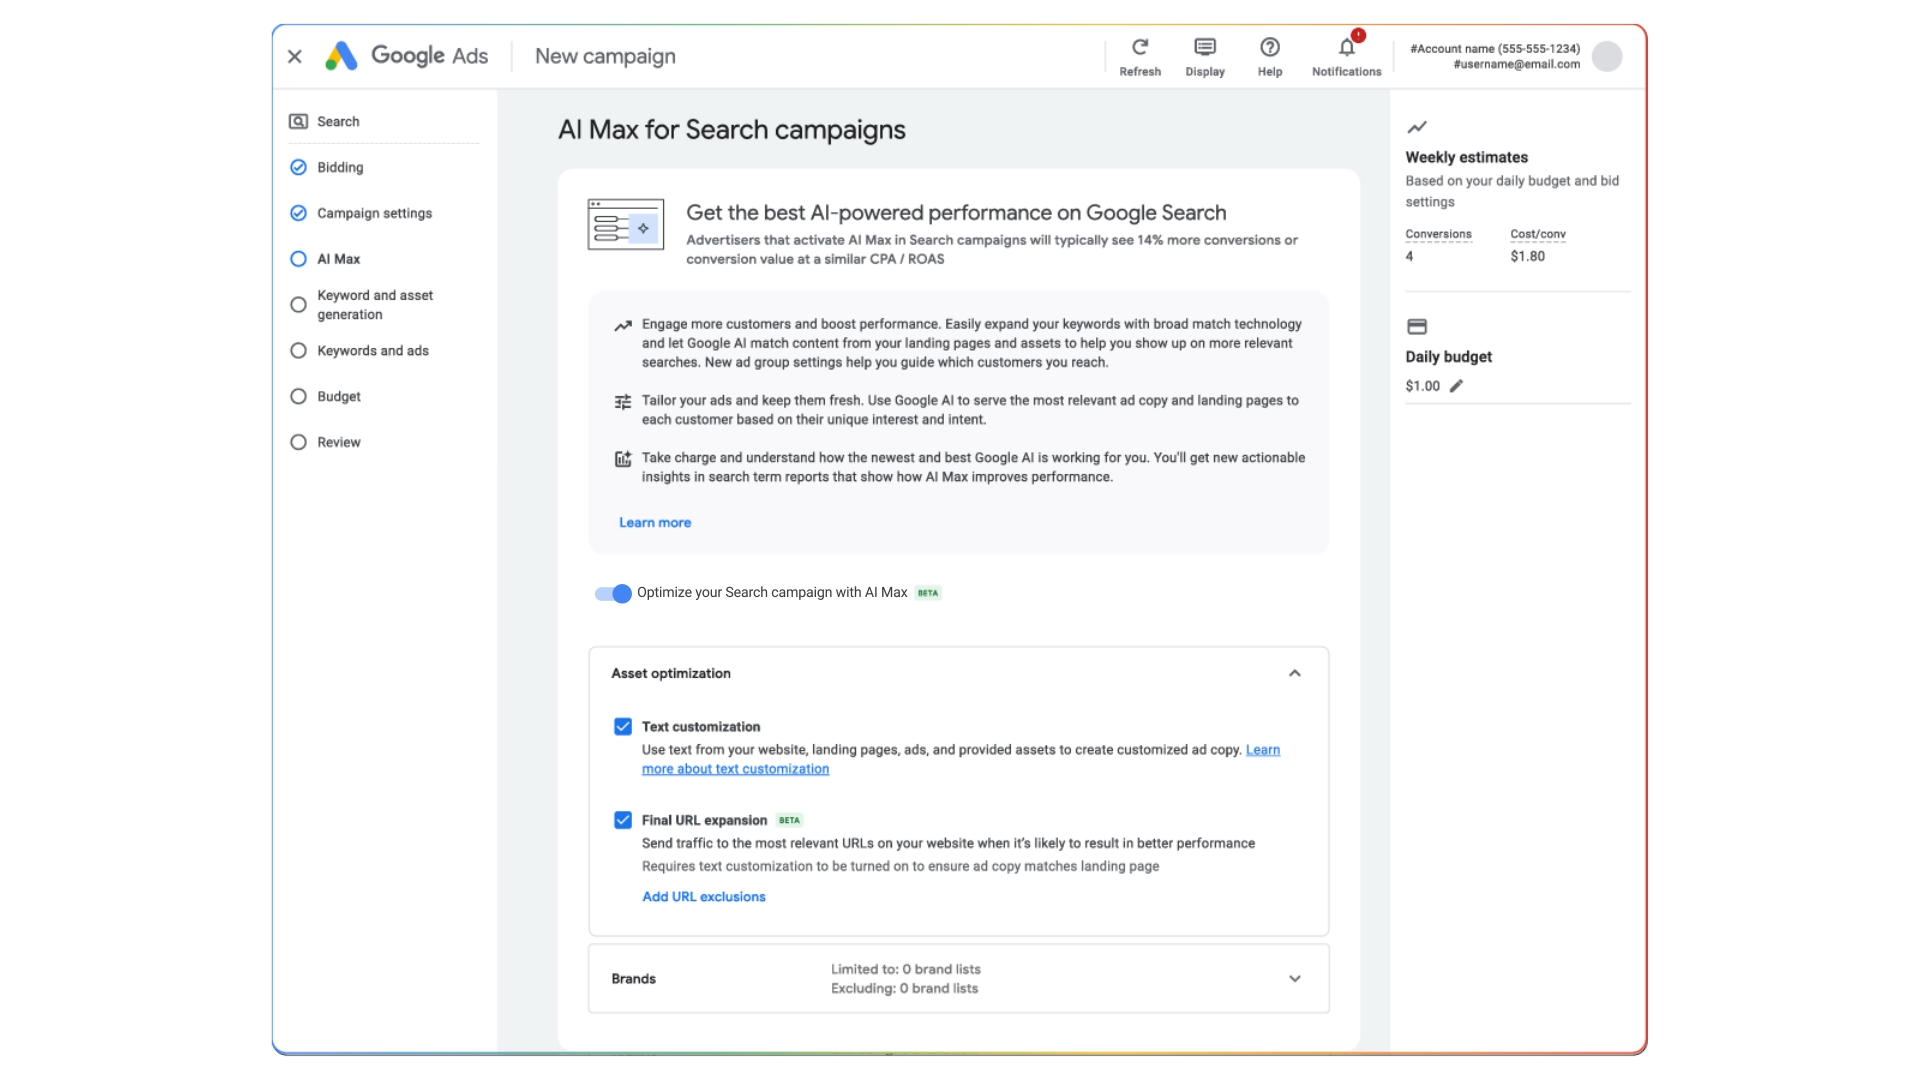Click the Google Ads logo

[407, 56]
